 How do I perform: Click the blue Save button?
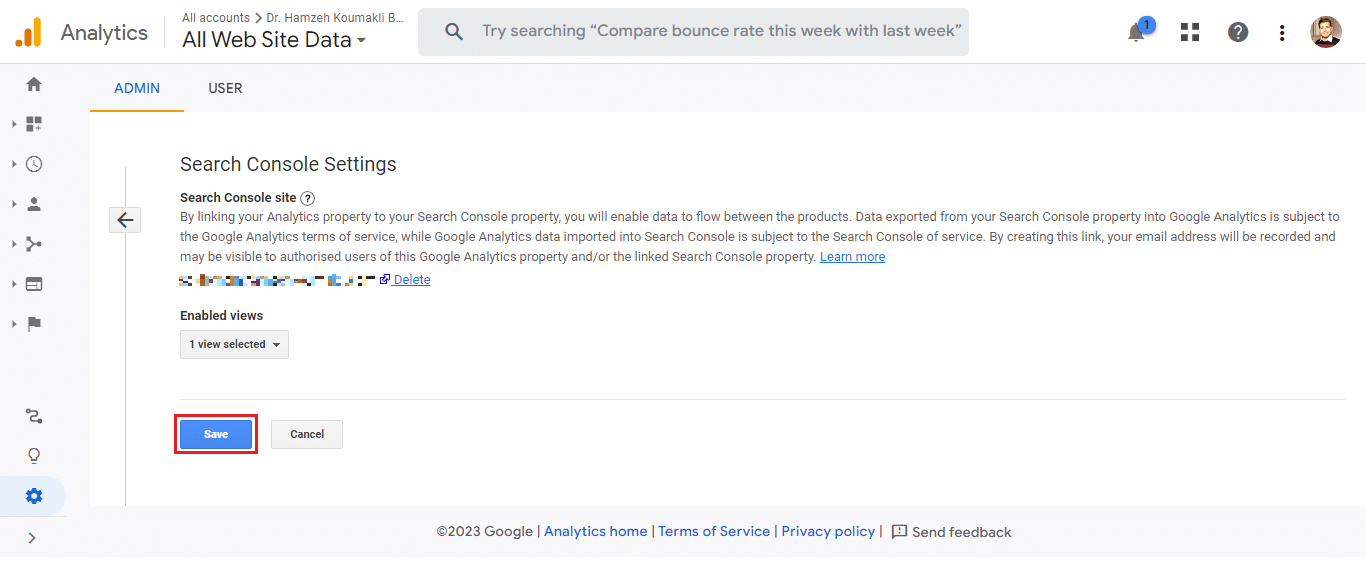coord(216,434)
